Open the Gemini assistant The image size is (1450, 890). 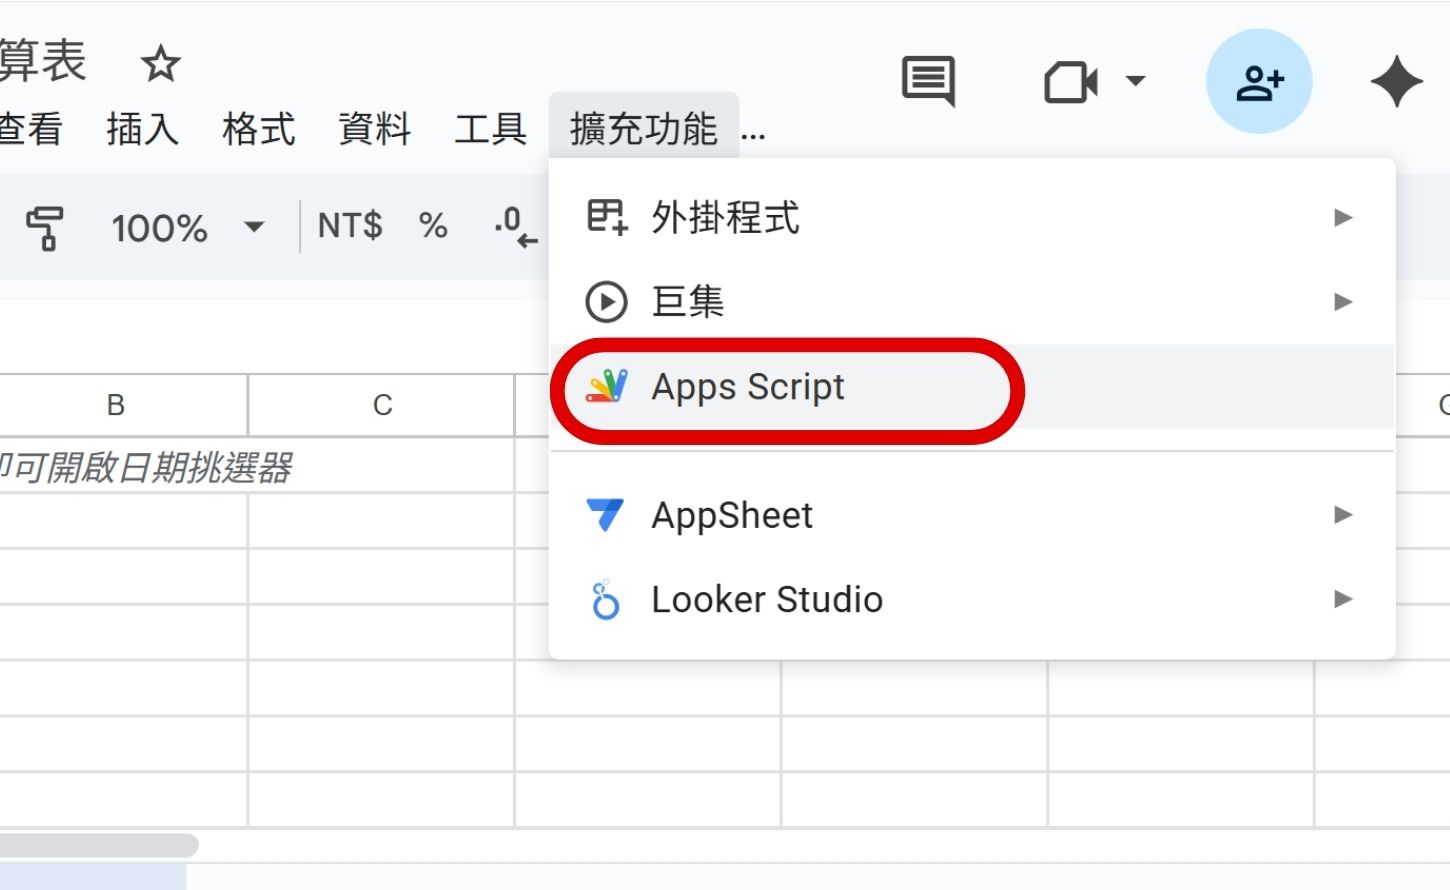click(x=1397, y=80)
